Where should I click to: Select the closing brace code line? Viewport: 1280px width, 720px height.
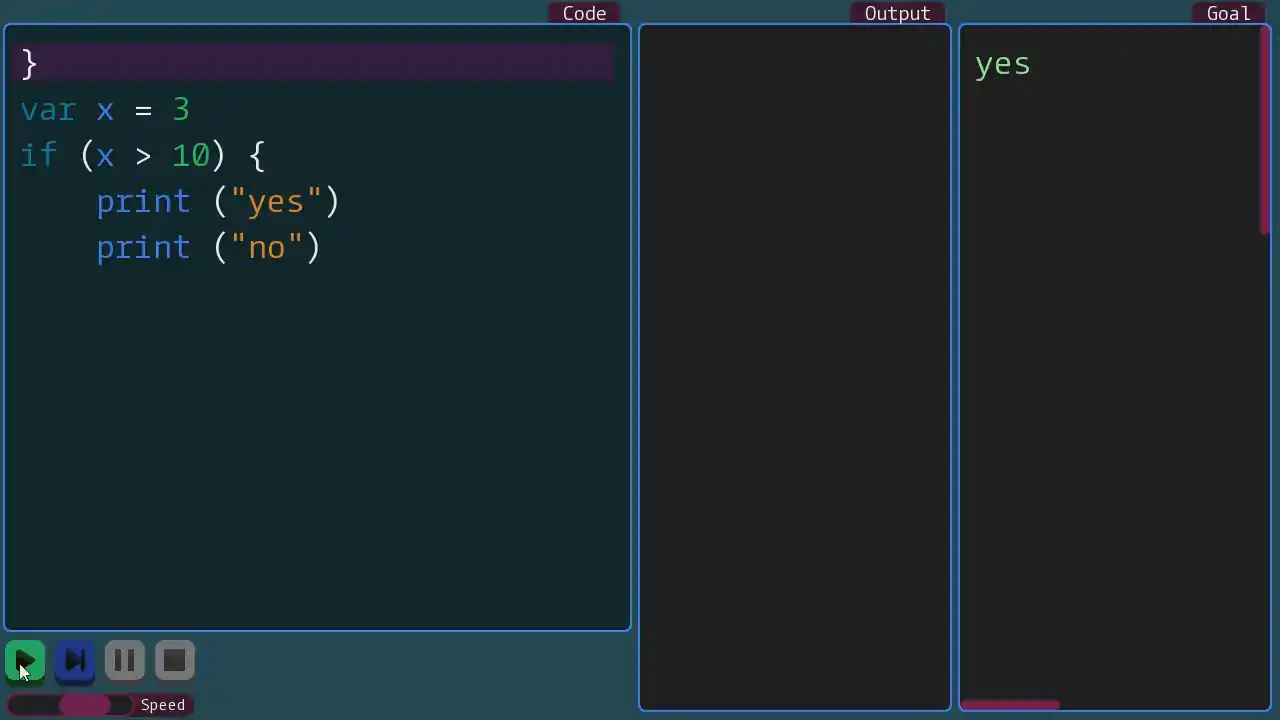[317, 63]
